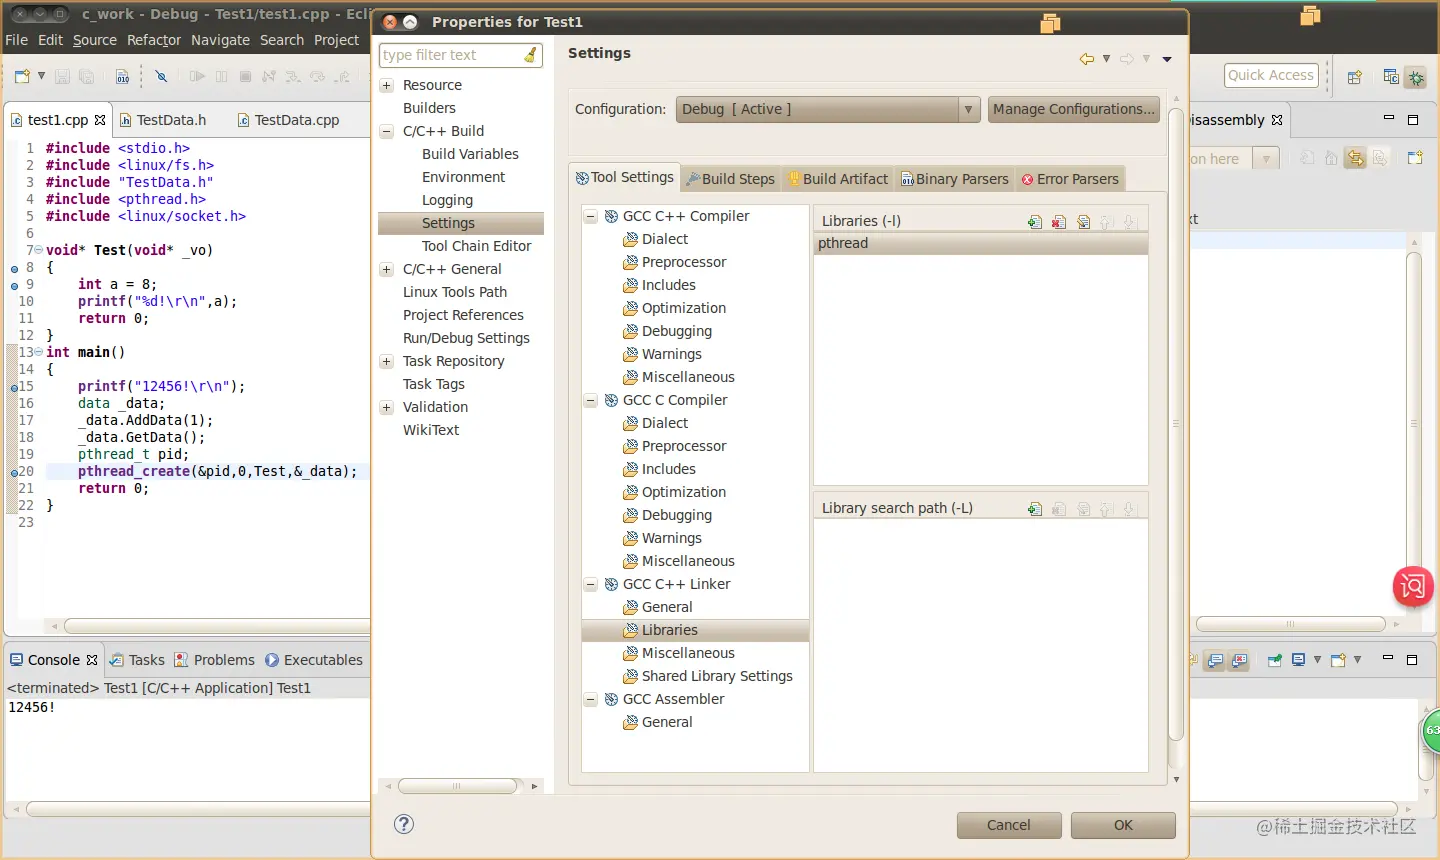Minimize the Console view panel

[1388, 659]
